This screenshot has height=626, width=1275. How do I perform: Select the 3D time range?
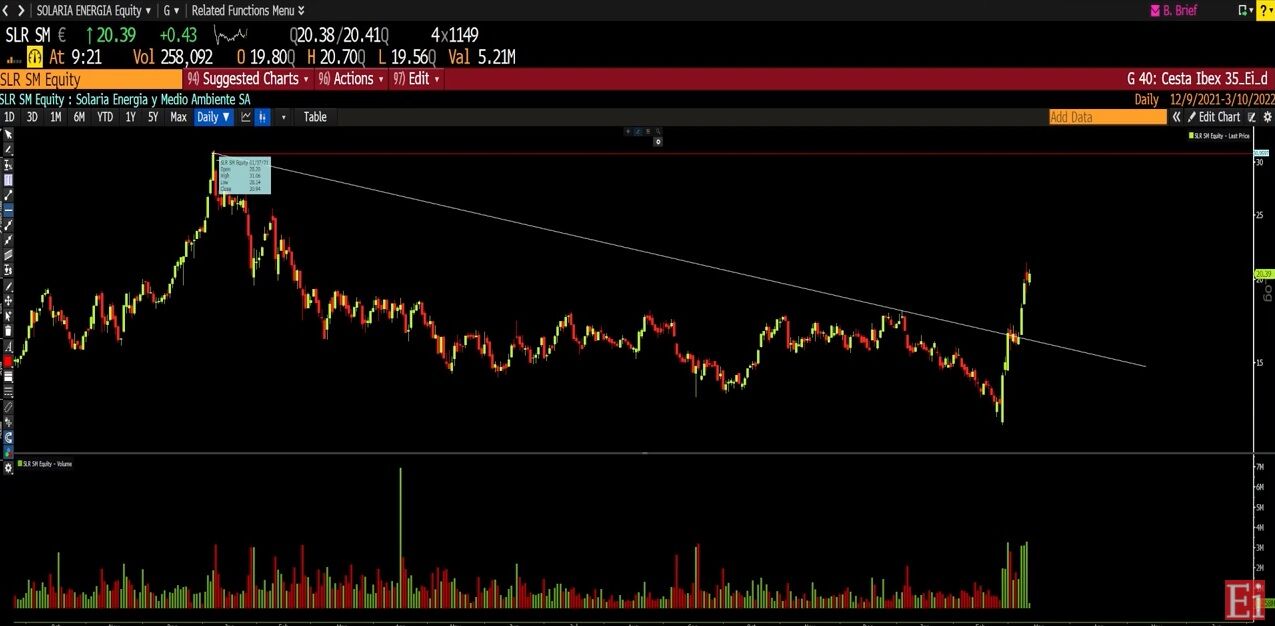point(32,117)
